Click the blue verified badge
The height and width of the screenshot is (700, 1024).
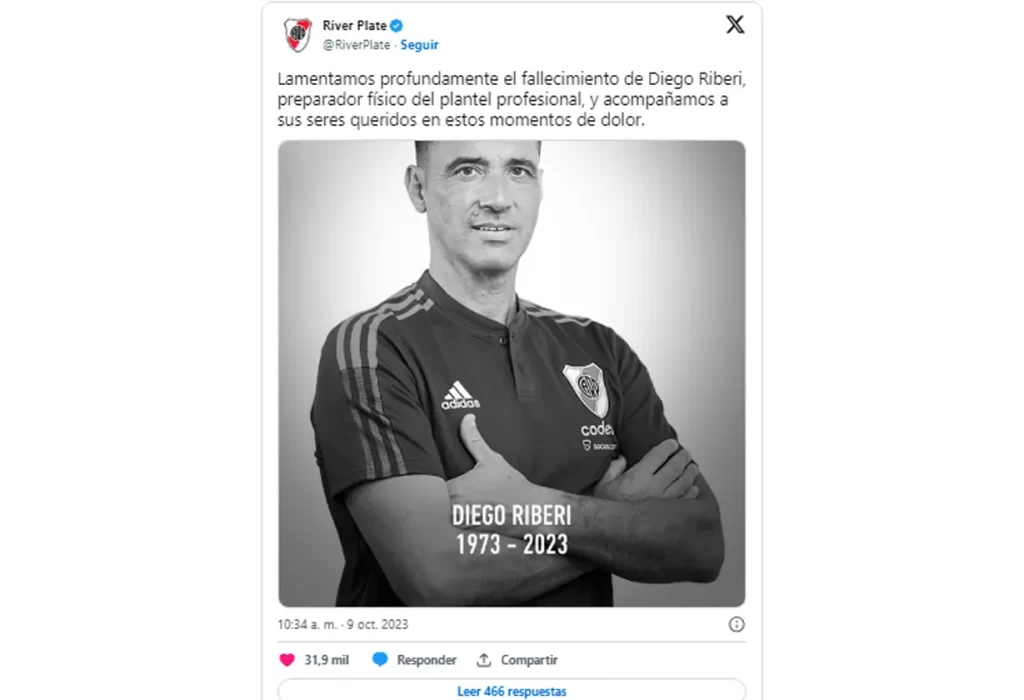396,26
